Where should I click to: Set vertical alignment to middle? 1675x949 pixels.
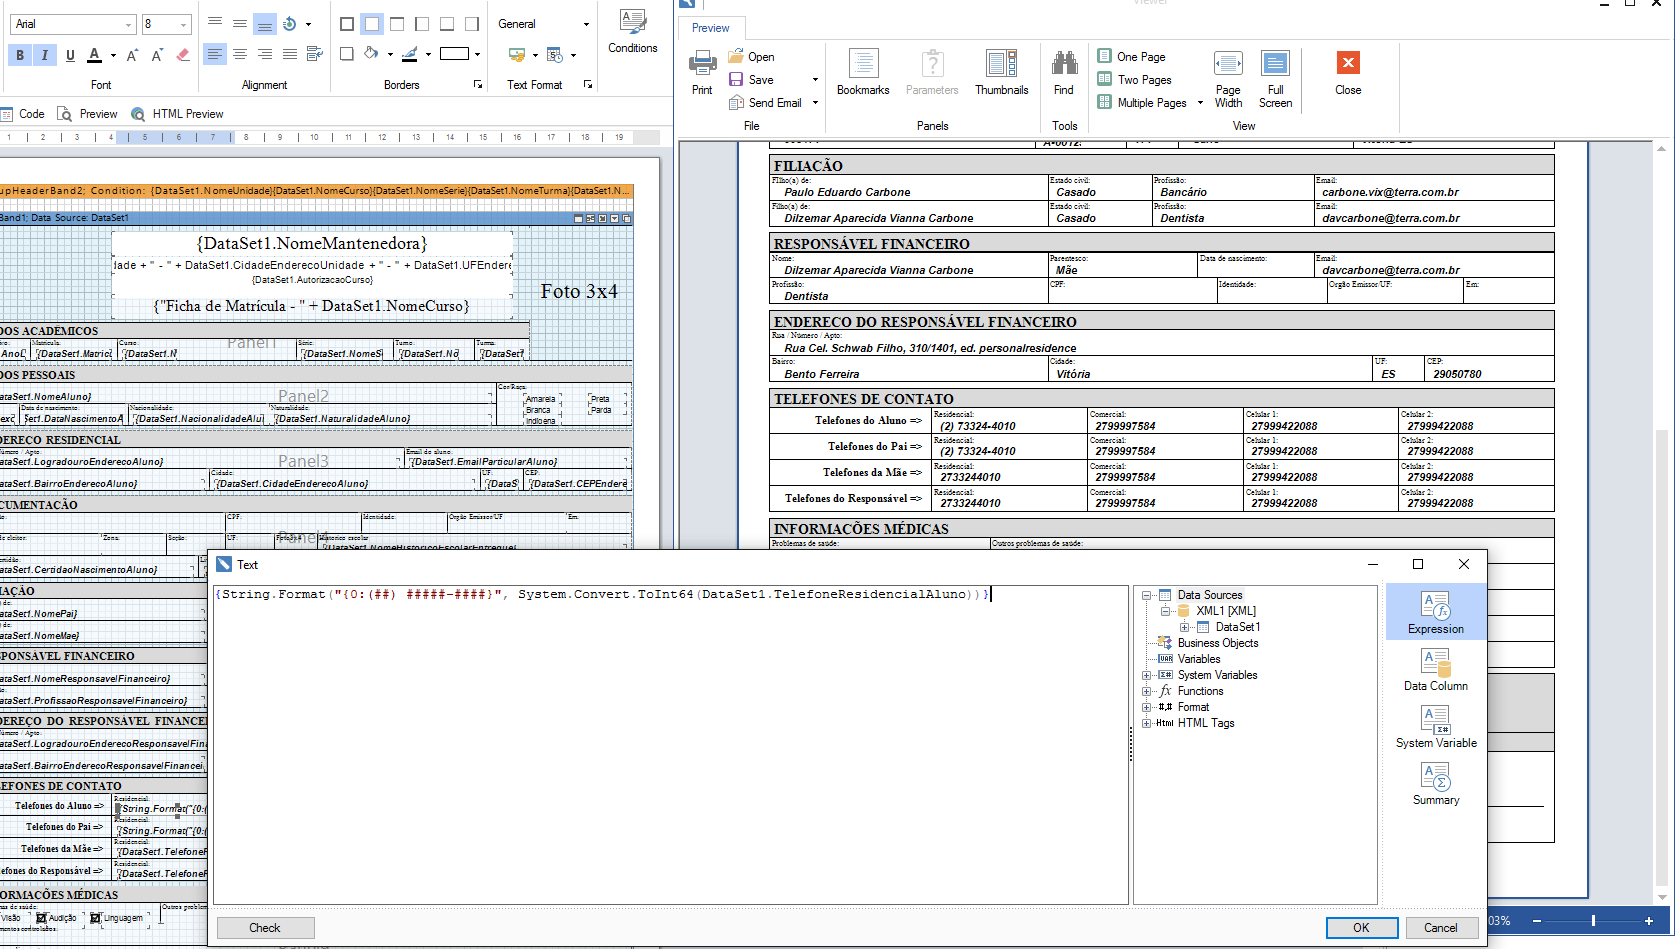(240, 23)
